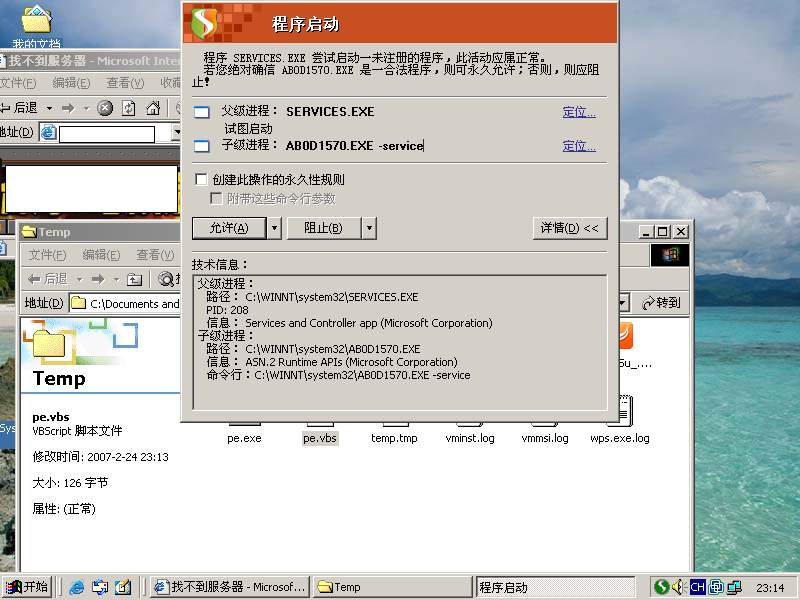Switch to 找不到服务器 taskbar button
800x600 pixels.
[x=229, y=587]
